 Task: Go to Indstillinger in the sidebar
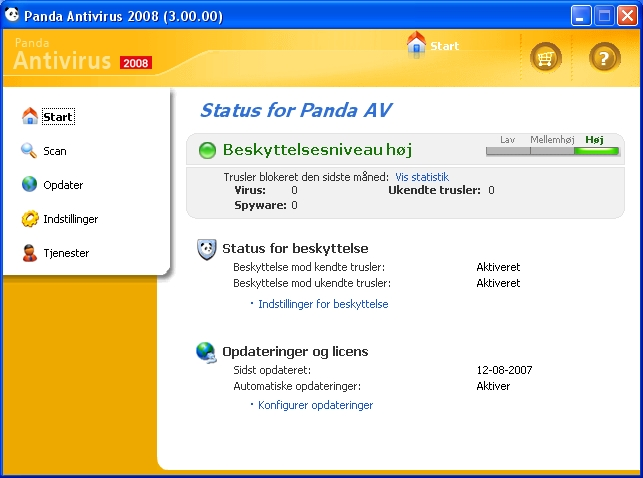point(70,219)
